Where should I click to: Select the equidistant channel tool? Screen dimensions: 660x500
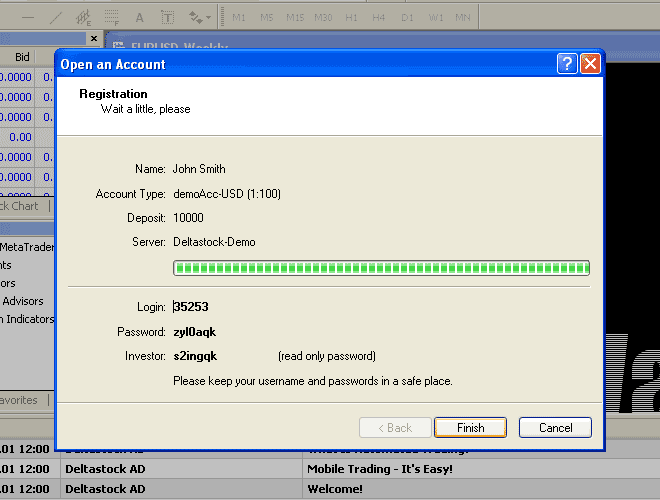[83, 18]
